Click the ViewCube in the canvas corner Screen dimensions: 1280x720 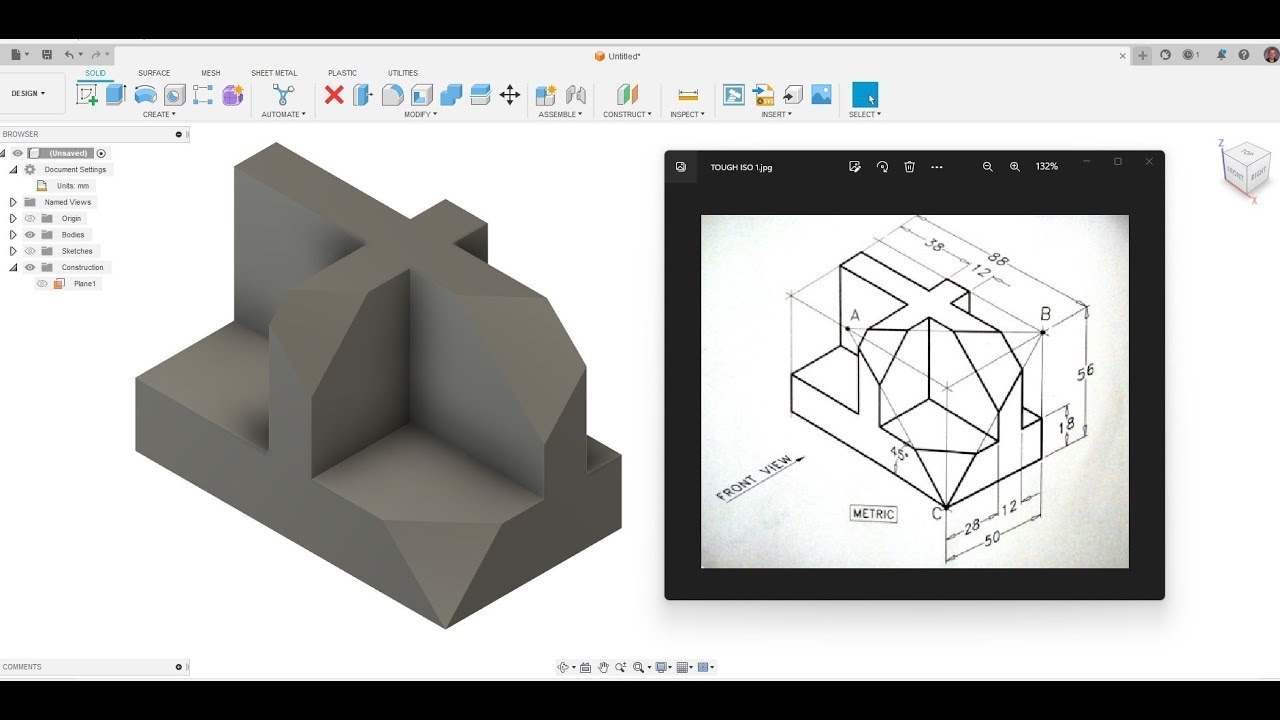click(1246, 168)
